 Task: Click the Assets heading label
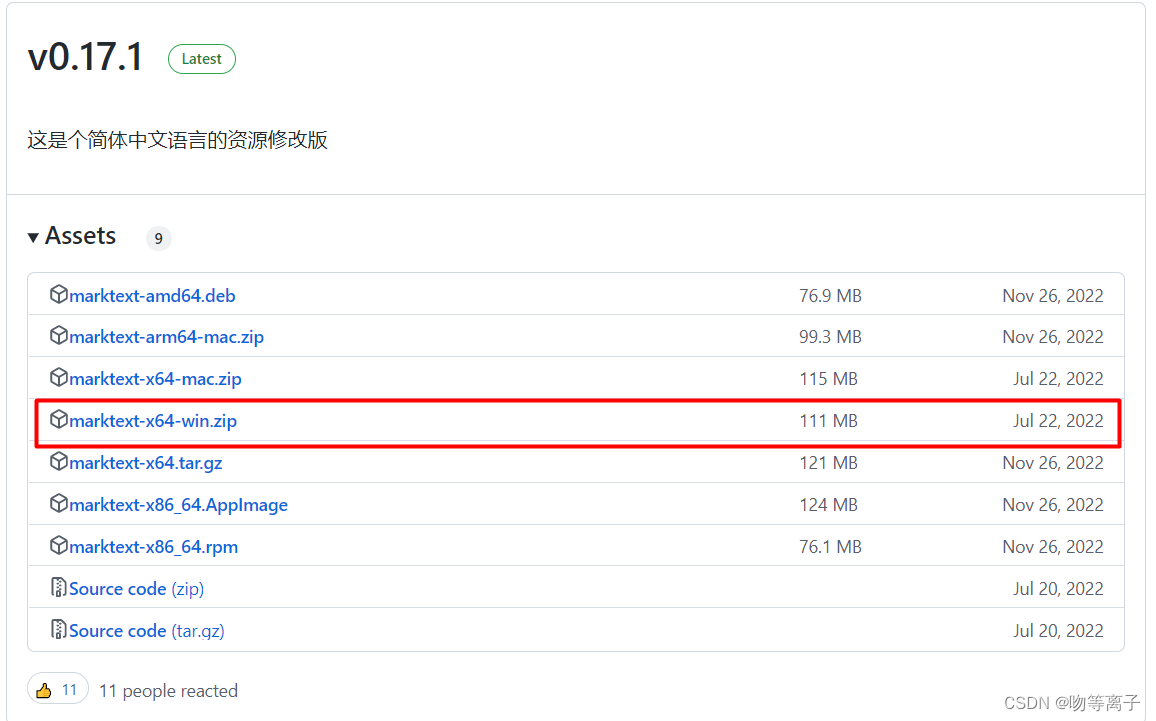tap(80, 236)
